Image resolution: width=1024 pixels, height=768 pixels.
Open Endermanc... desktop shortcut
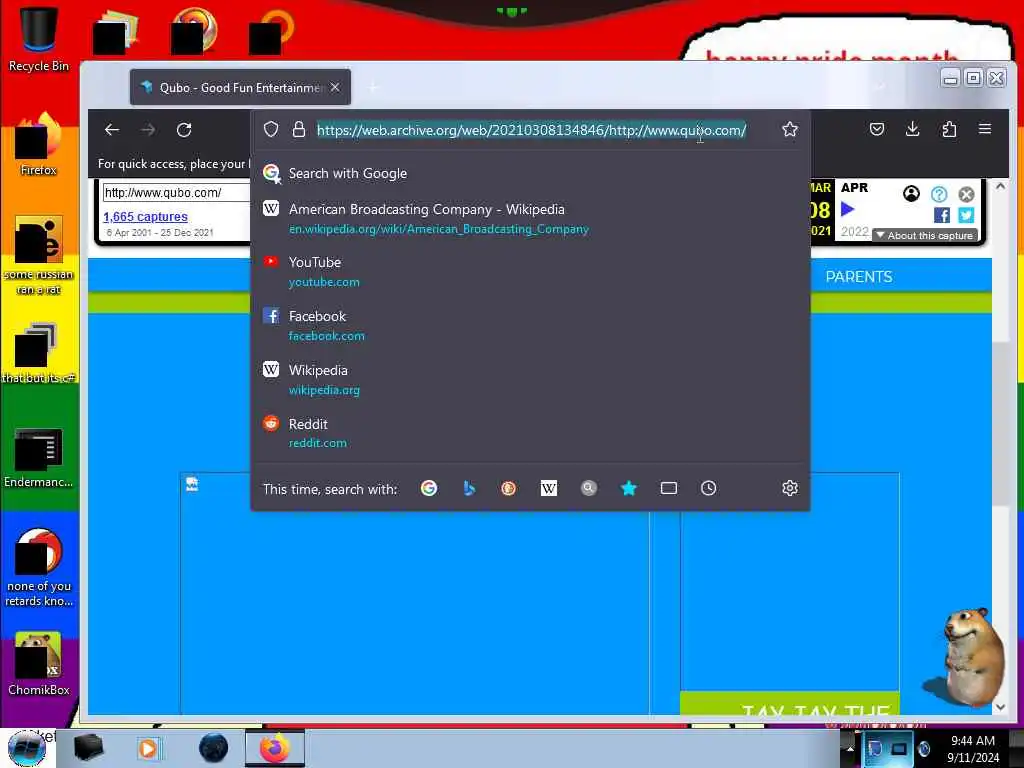tap(39, 458)
